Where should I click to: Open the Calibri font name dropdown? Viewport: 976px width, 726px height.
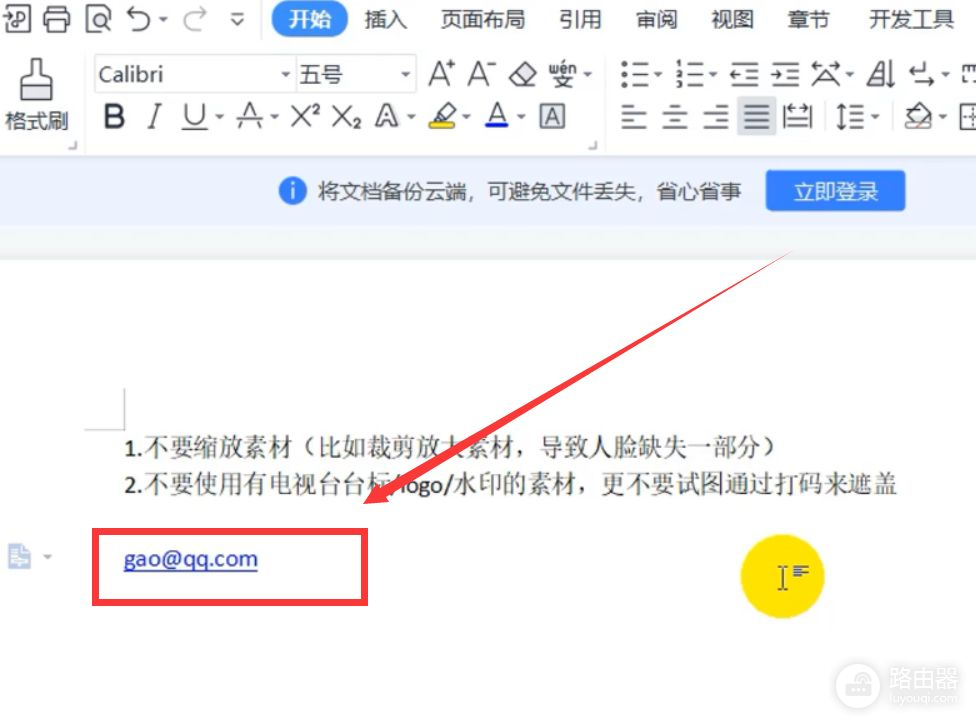click(x=286, y=74)
